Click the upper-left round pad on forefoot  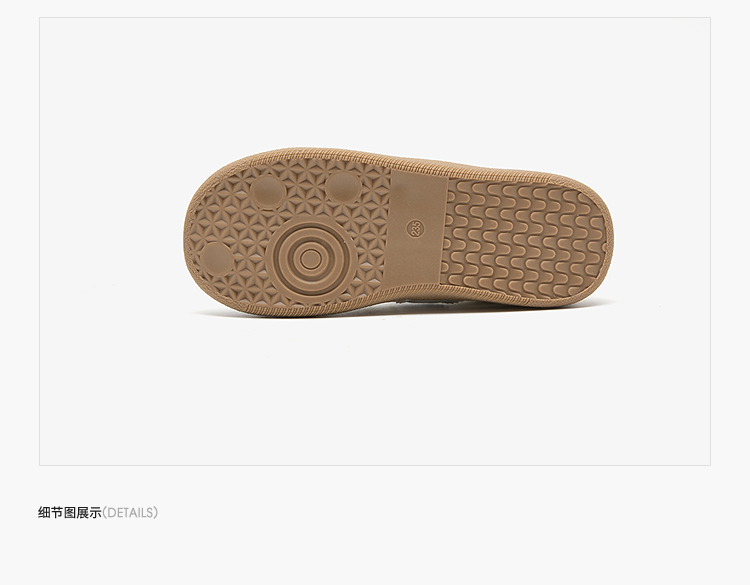(268, 192)
